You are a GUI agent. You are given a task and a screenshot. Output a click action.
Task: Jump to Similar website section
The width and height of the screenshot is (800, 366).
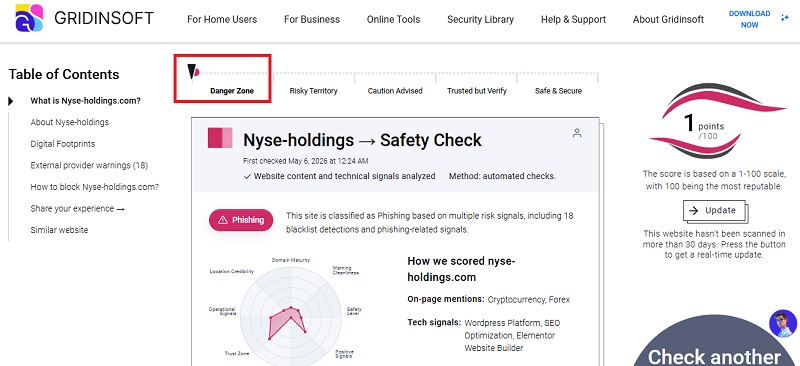(59, 230)
